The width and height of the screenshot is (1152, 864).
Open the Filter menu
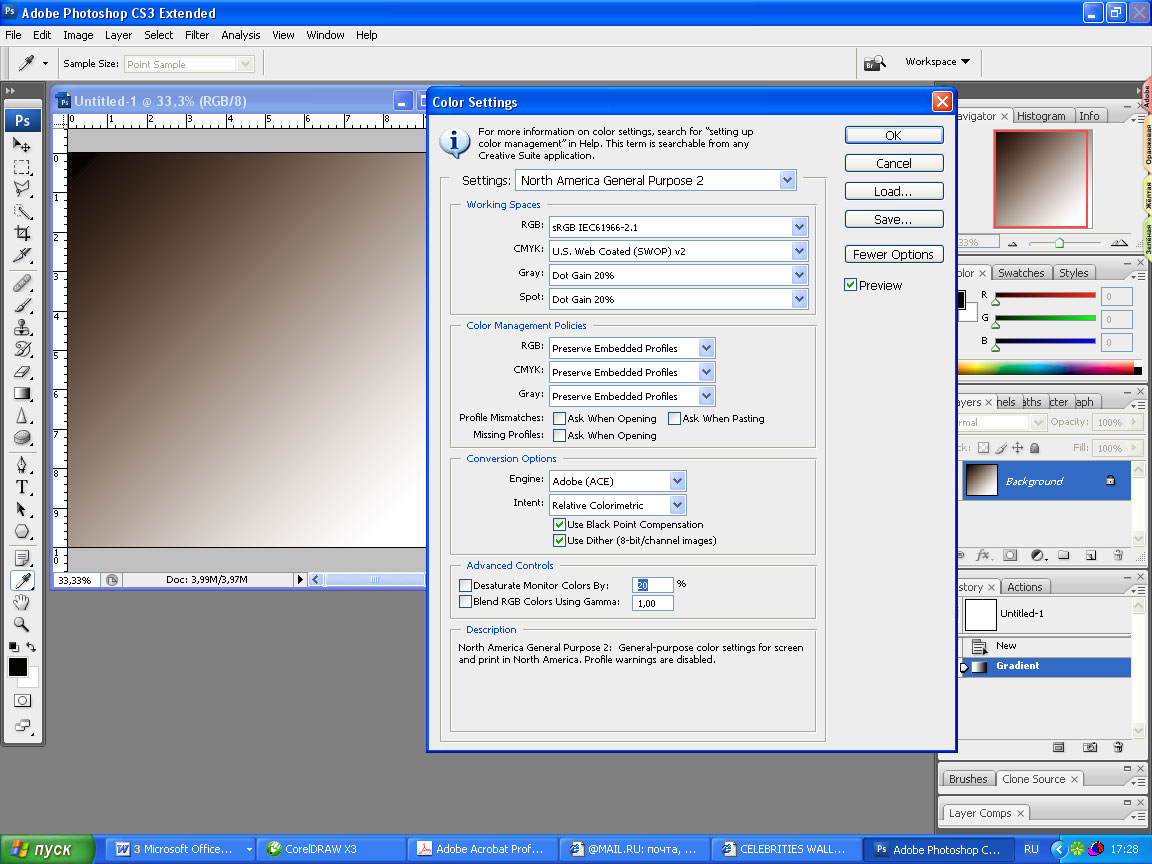click(x=197, y=35)
